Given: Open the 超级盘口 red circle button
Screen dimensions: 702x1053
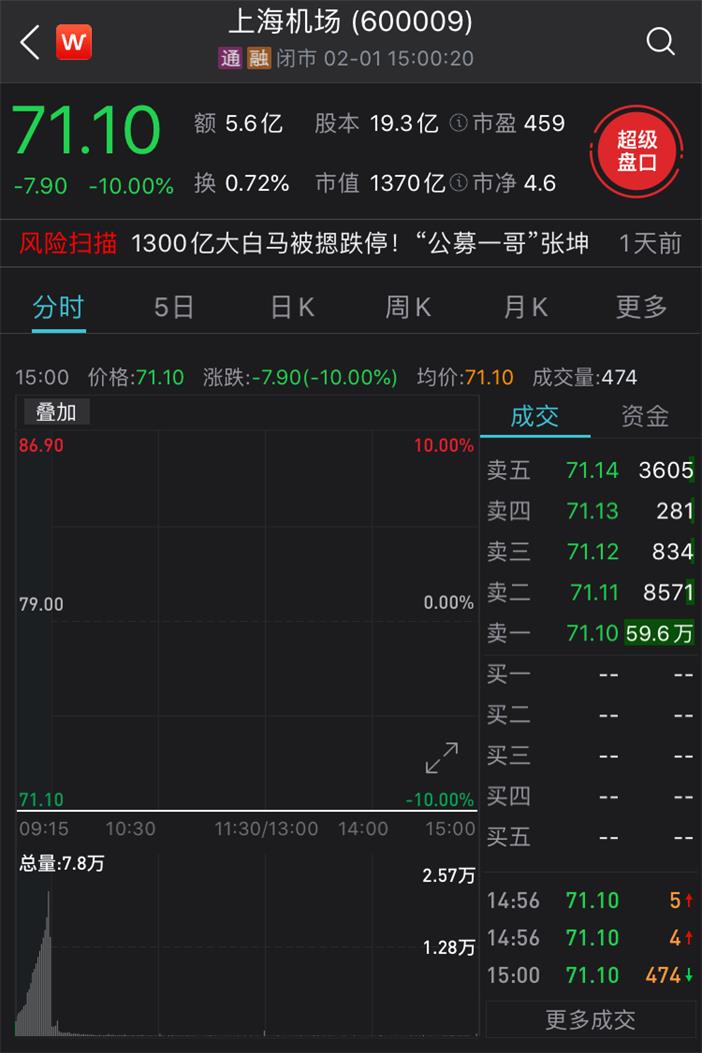Looking at the screenshot, I should (637, 151).
